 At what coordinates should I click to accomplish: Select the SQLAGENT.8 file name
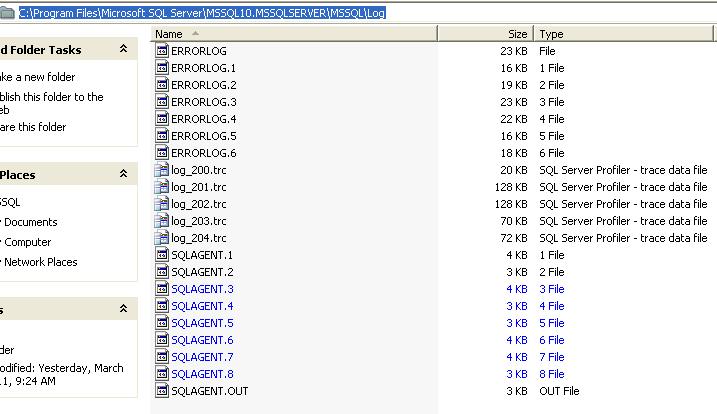[202, 374]
